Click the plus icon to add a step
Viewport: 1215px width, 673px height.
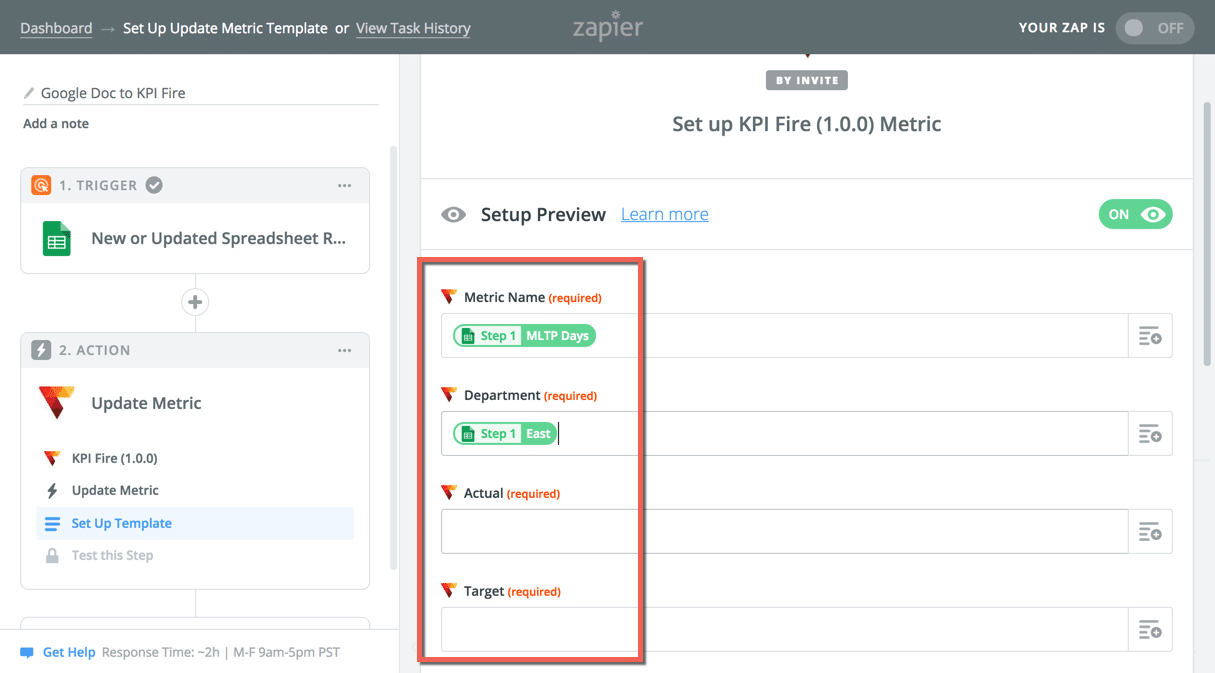point(195,302)
